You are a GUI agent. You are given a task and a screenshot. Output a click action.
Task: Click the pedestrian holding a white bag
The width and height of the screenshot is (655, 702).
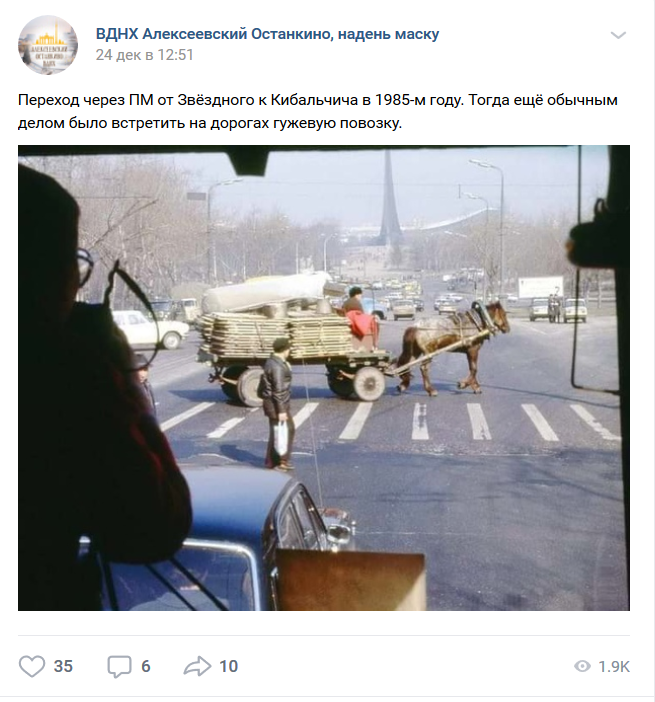coord(277,404)
